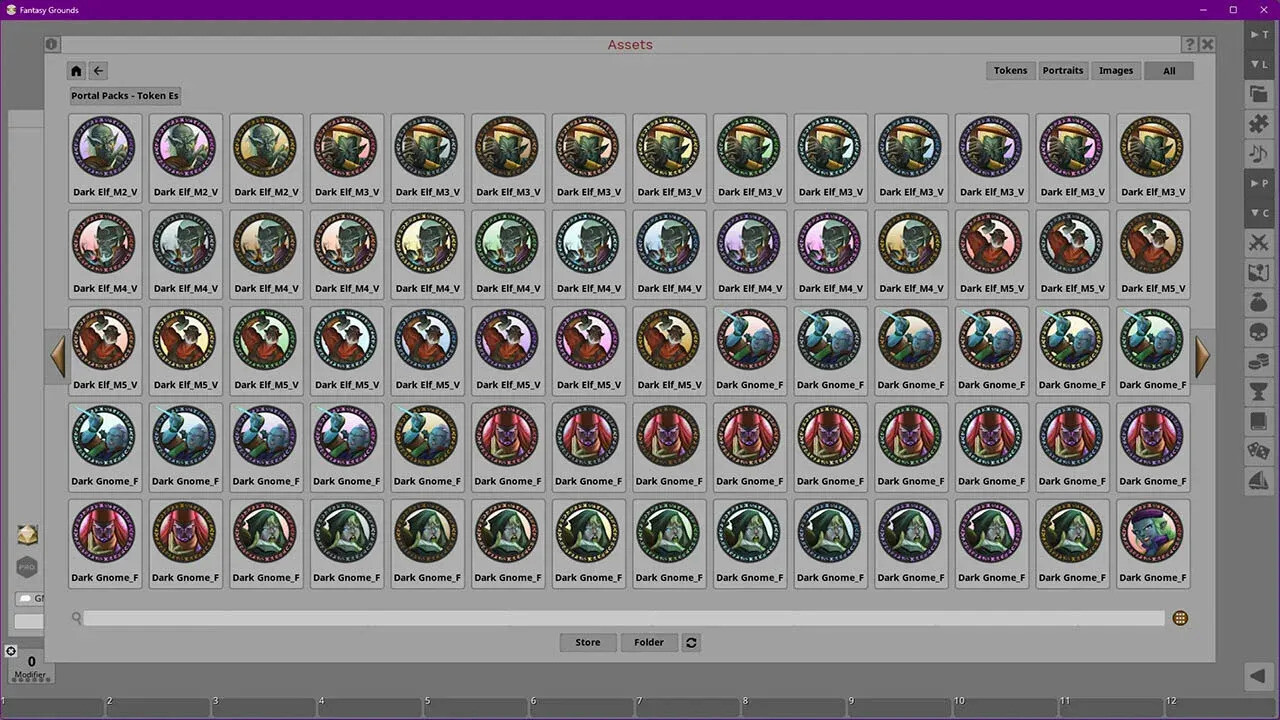Image resolution: width=1280 pixels, height=720 pixels.
Task: Open Tables with the dice sidebar icon
Action: [x=1258, y=451]
